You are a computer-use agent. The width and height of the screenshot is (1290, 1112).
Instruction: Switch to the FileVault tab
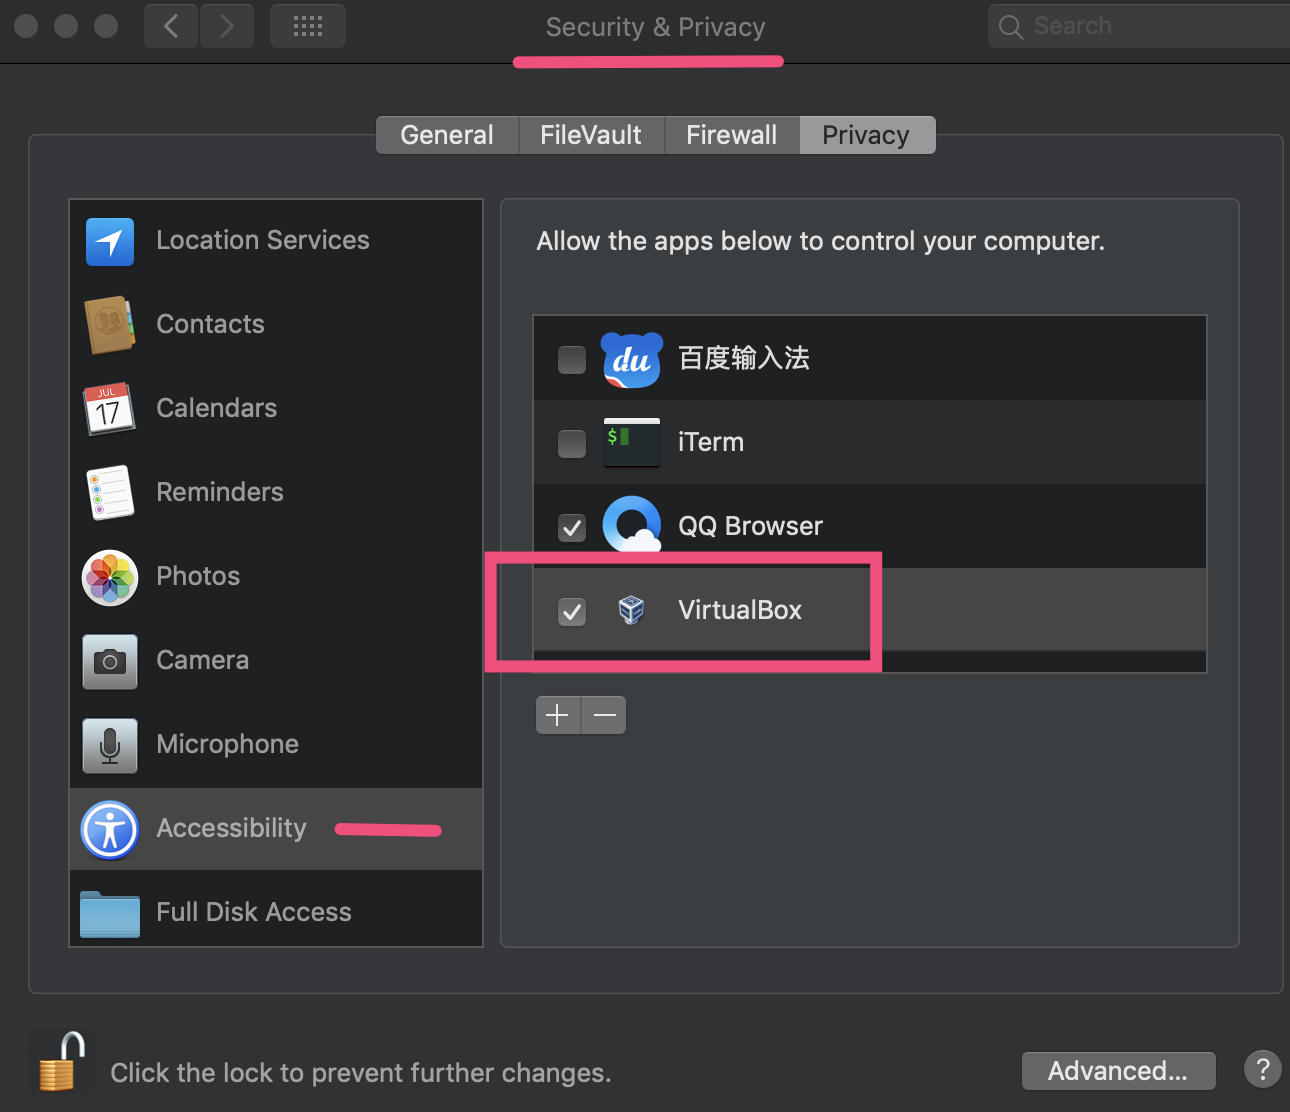pos(591,135)
